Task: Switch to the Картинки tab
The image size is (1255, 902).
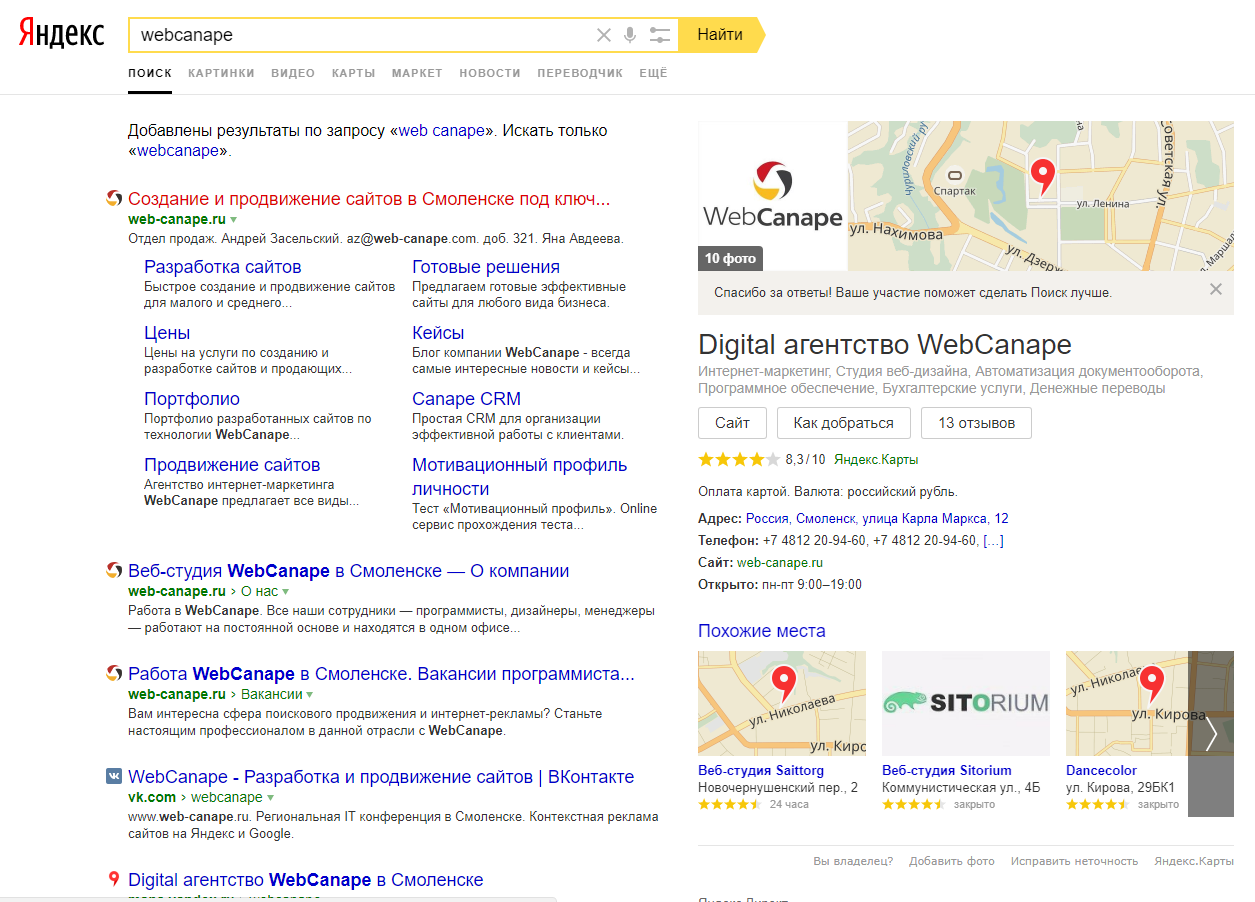Action: point(221,73)
